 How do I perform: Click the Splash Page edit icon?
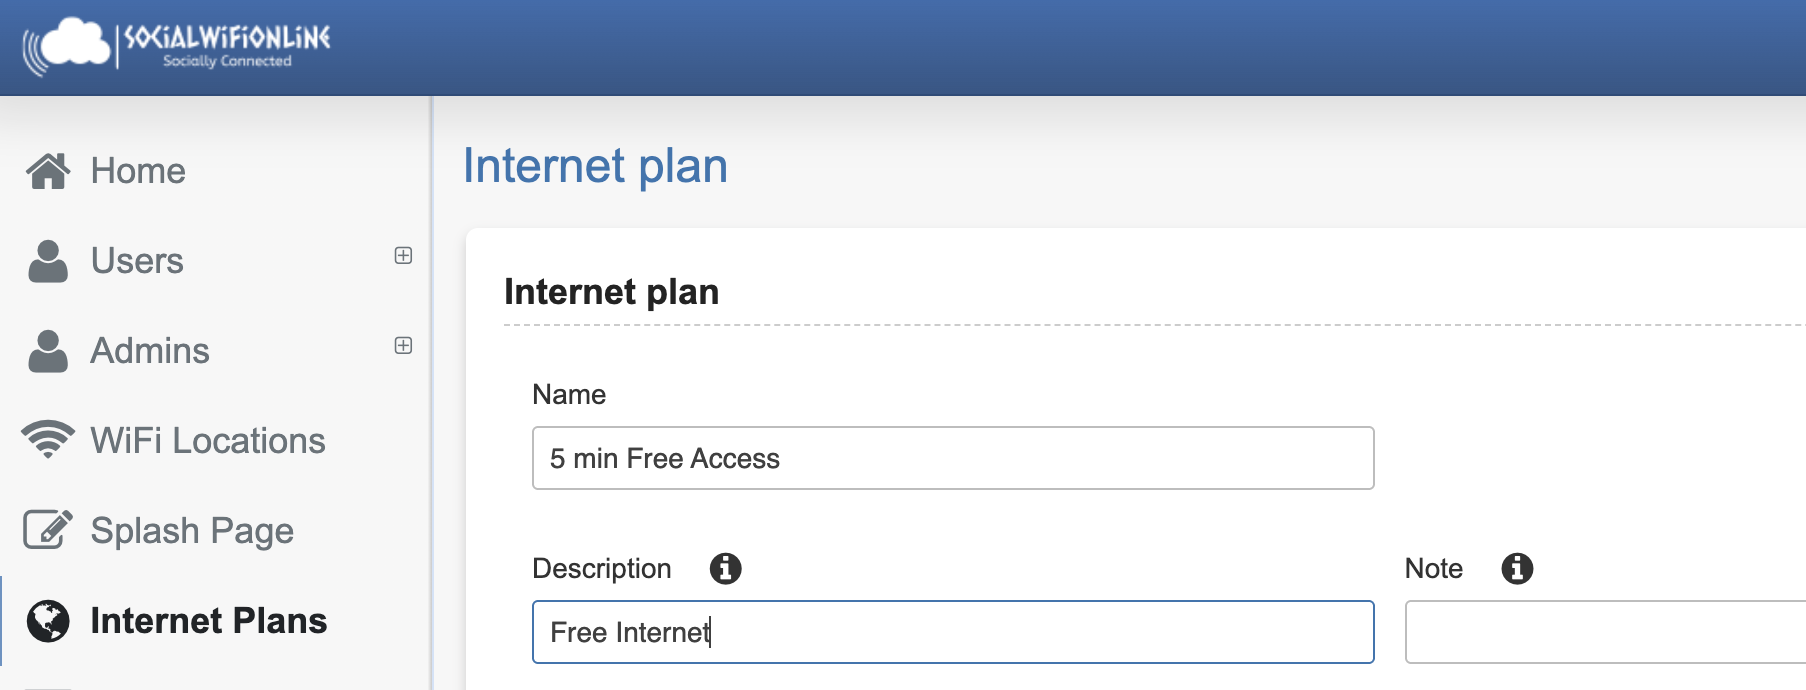coord(48,530)
